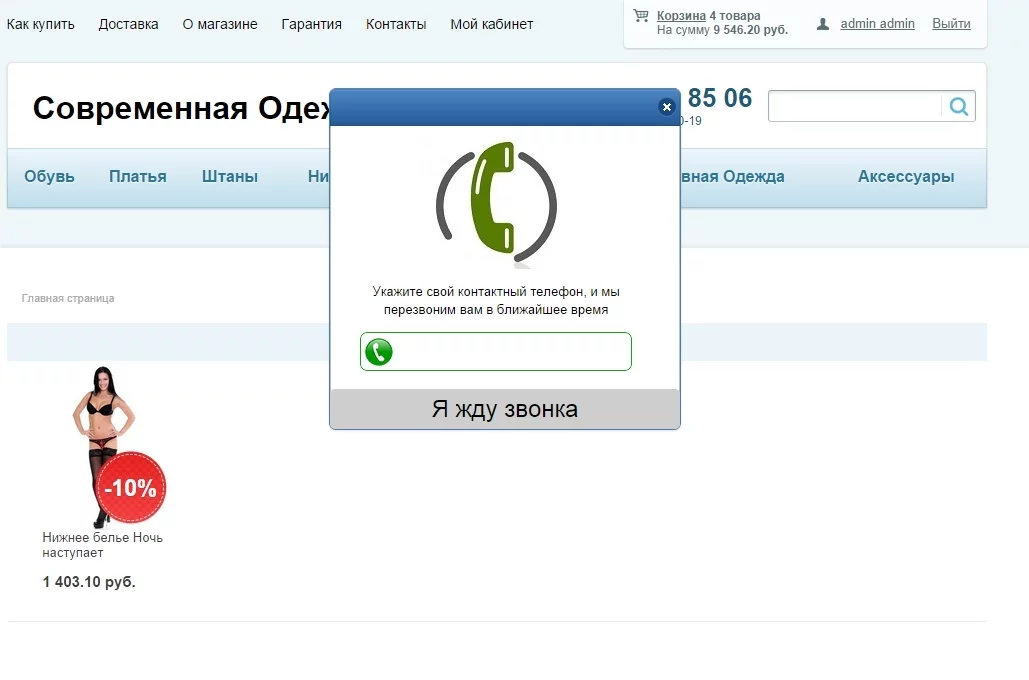Screen dimensions: 1029x680
Task: Click inside the site search box
Action: (x=854, y=107)
